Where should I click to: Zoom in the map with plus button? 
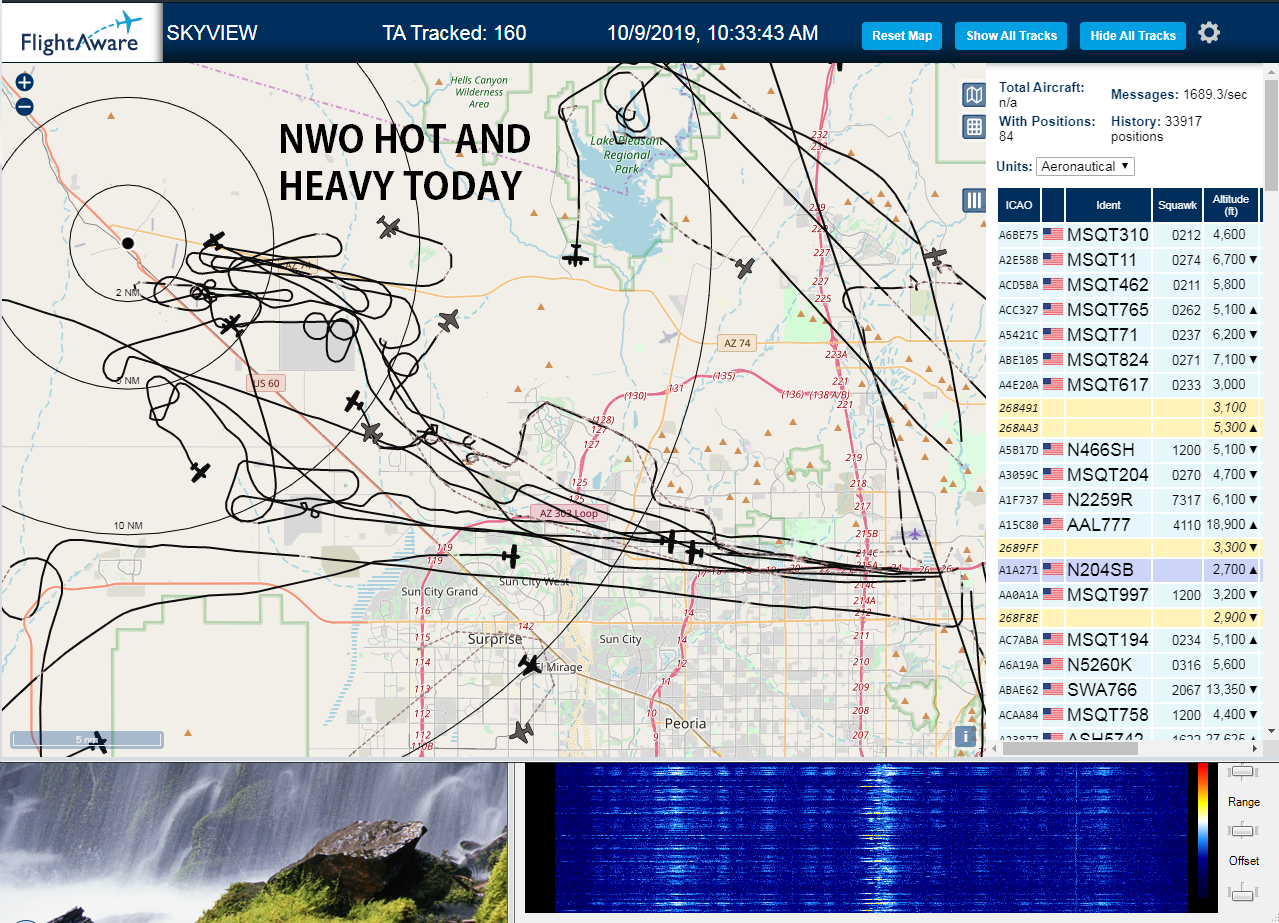[x=25, y=83]
